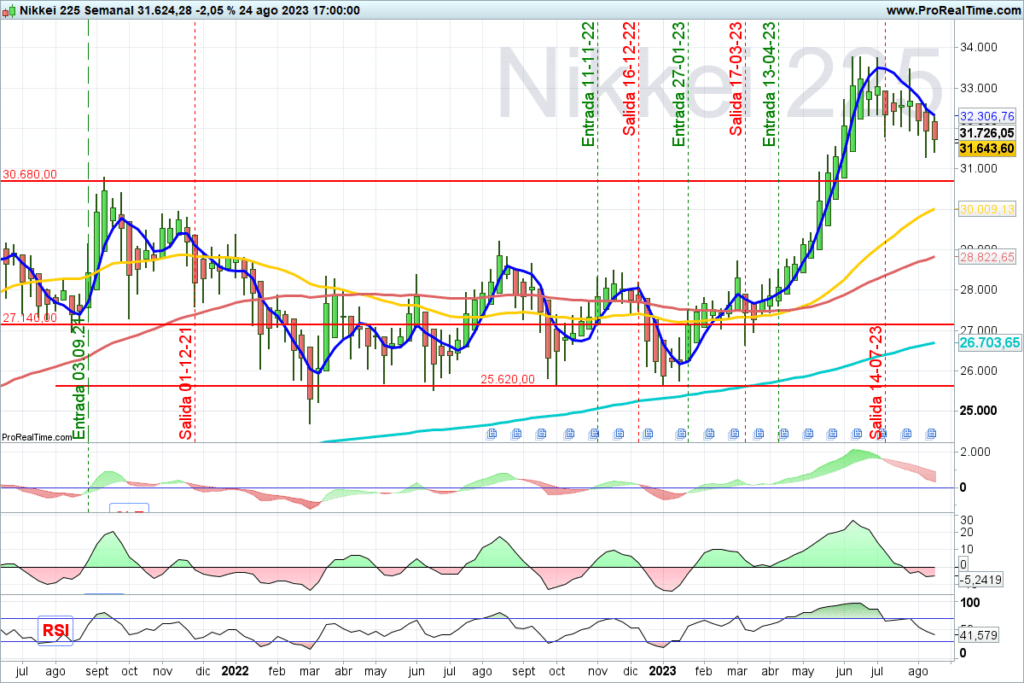
Task: Click the 31.000 price axis tick
Action: pyautogui.click(x=978, y=168)
